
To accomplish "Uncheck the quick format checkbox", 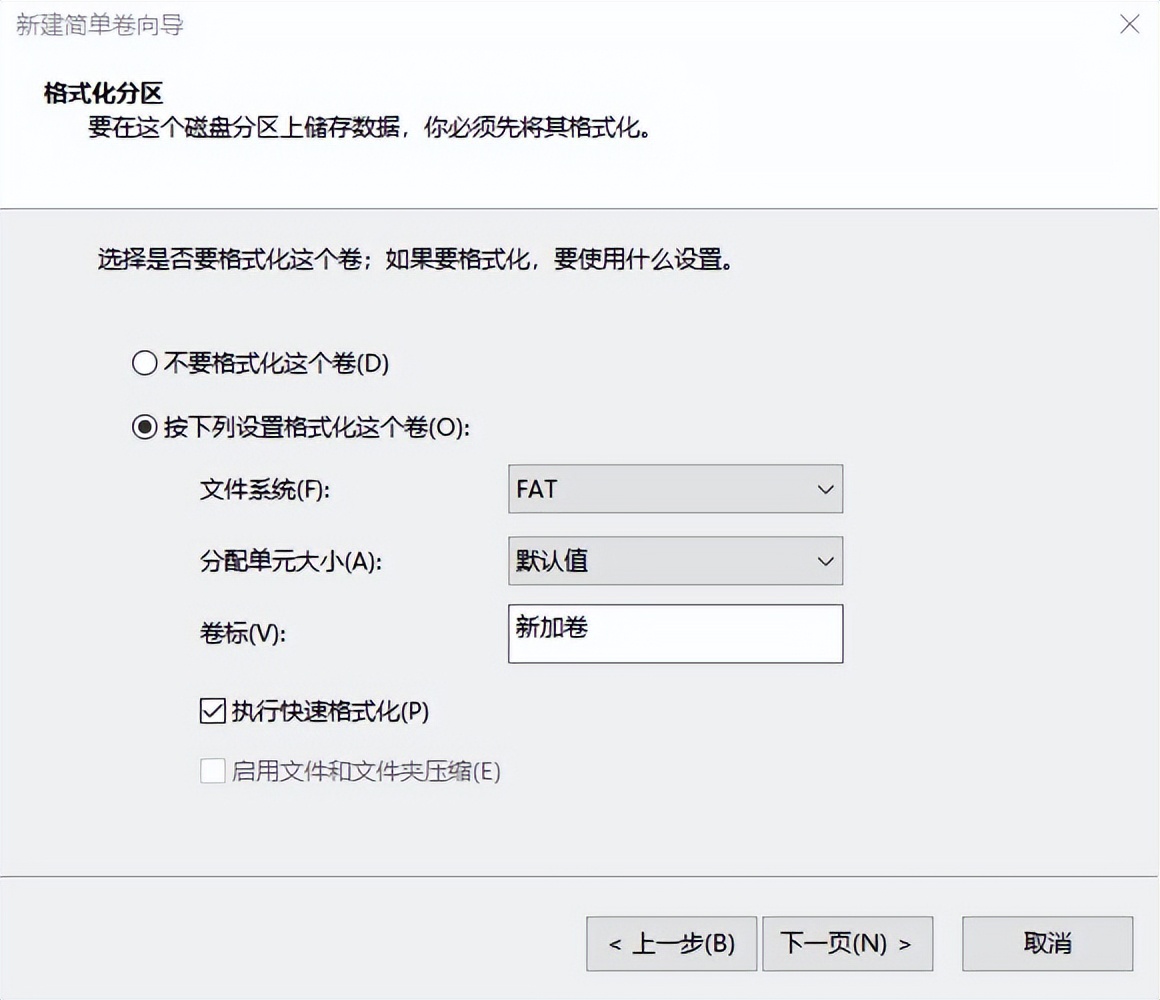I will pos(212,710).
